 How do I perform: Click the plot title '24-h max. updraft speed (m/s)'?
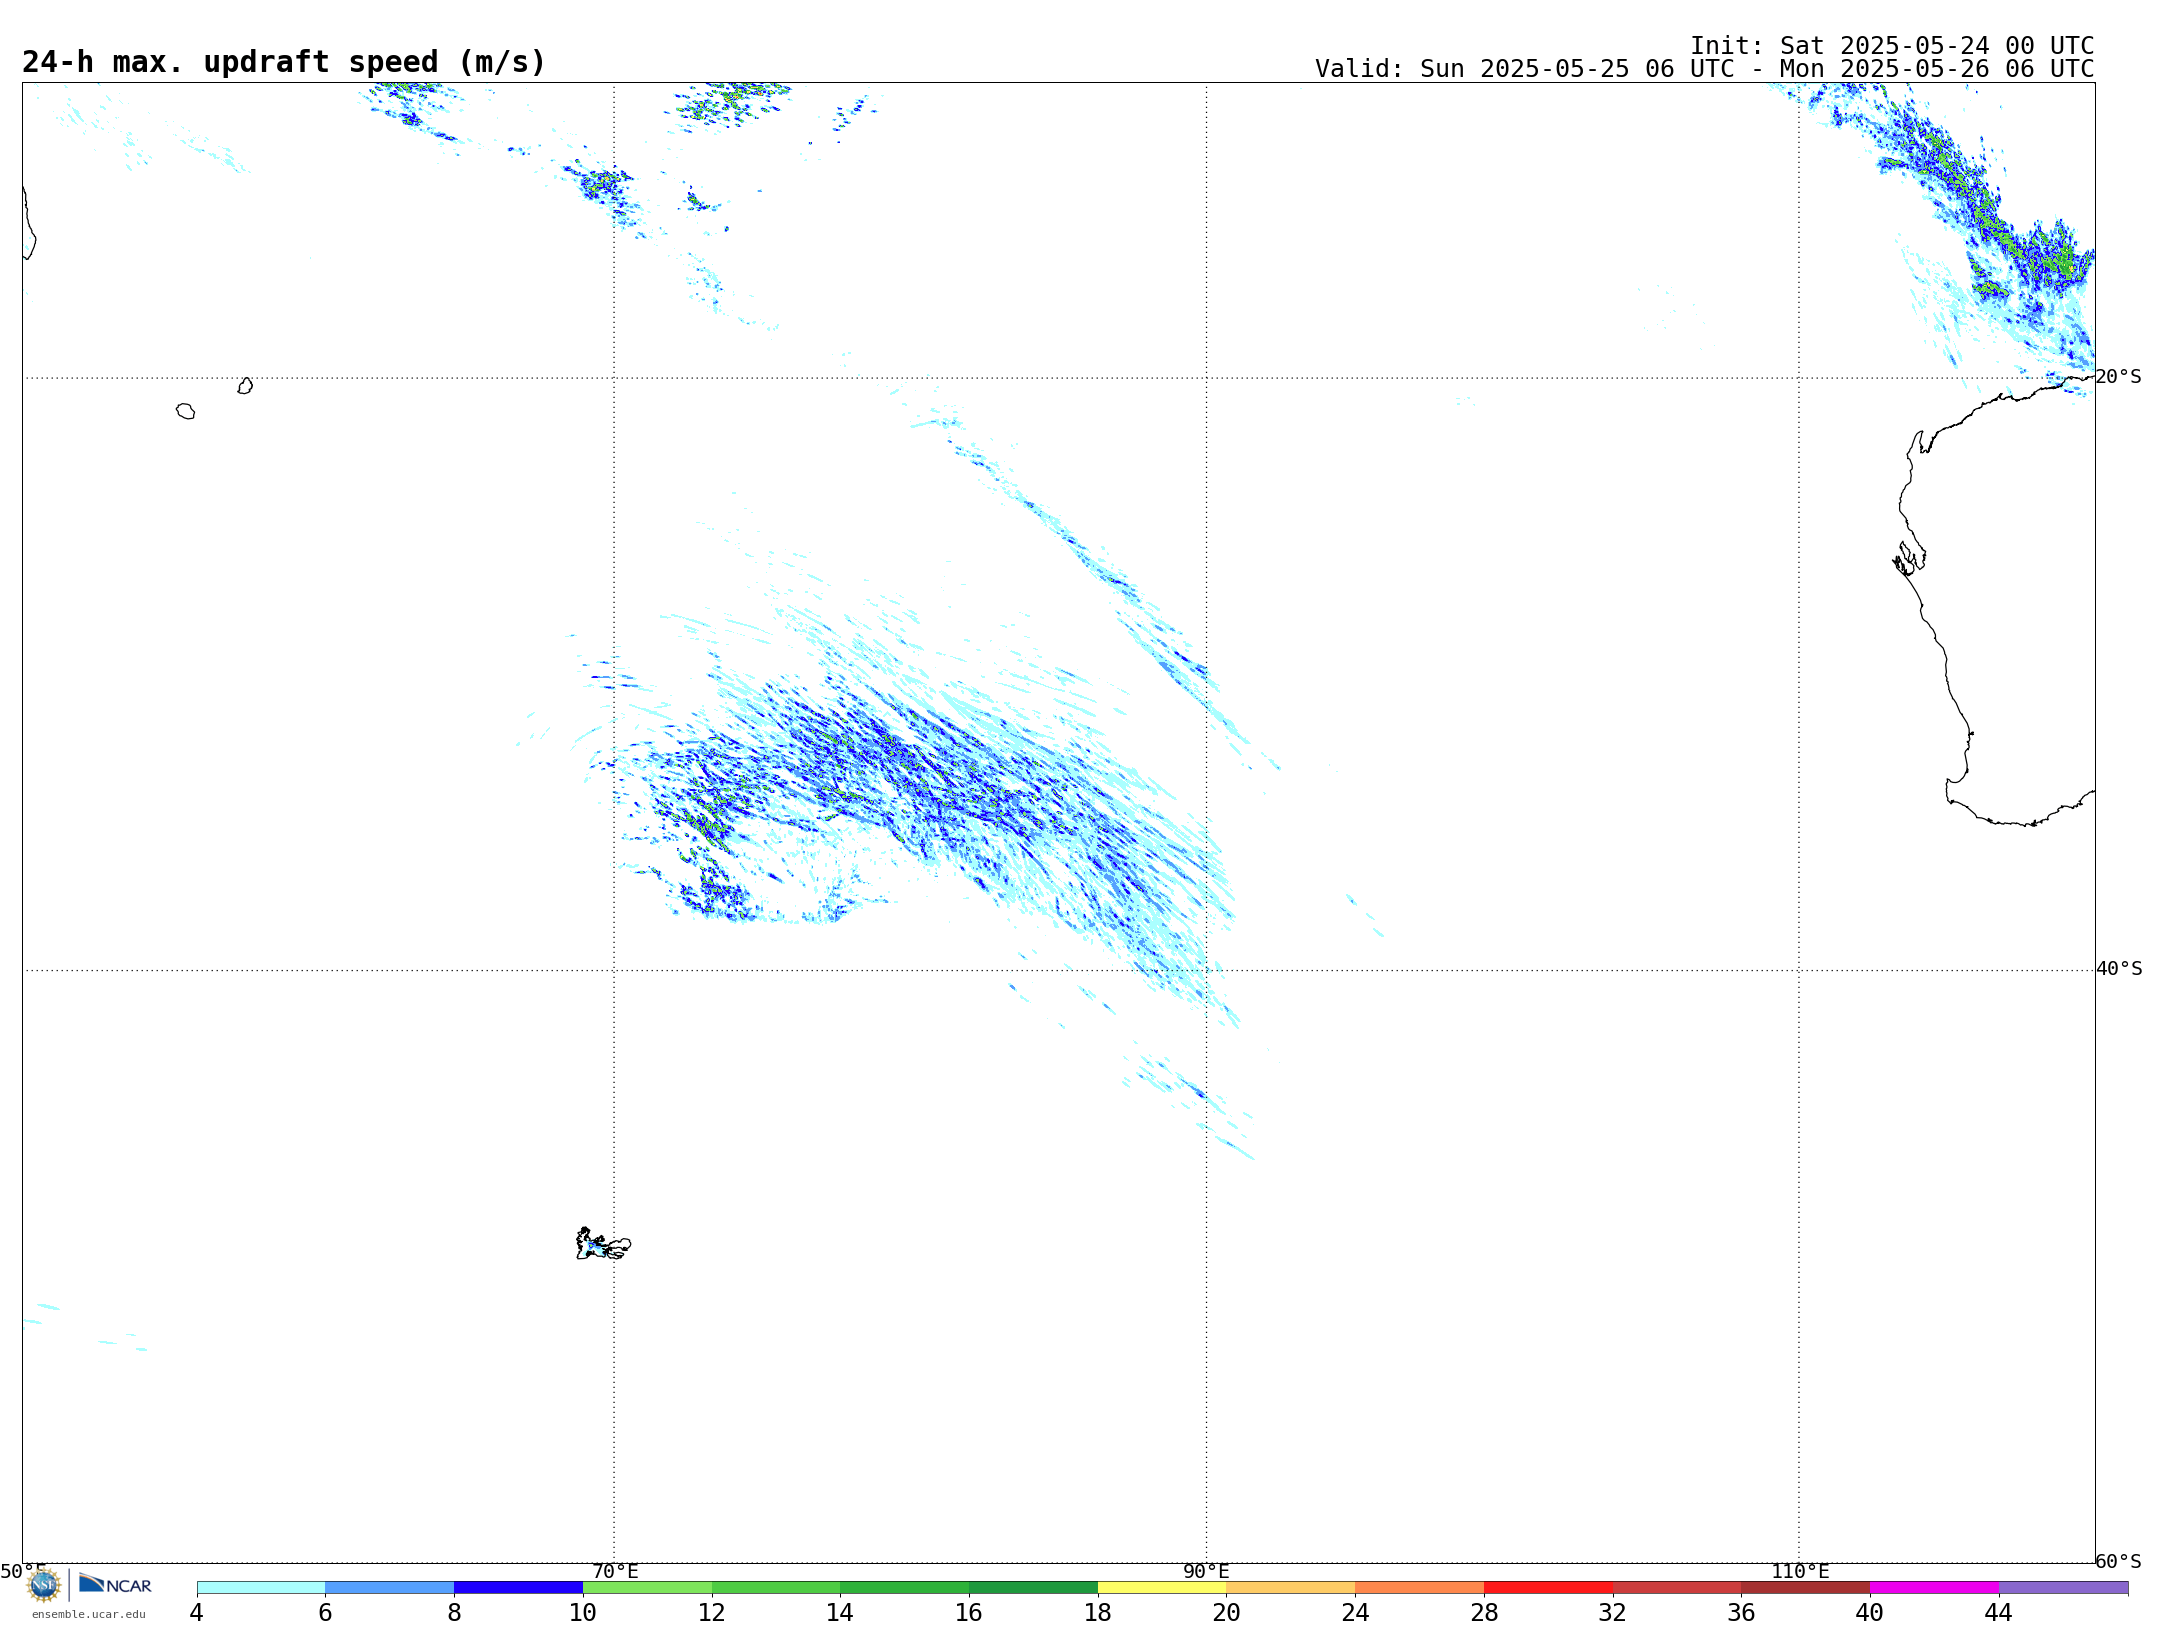(284, 62)
